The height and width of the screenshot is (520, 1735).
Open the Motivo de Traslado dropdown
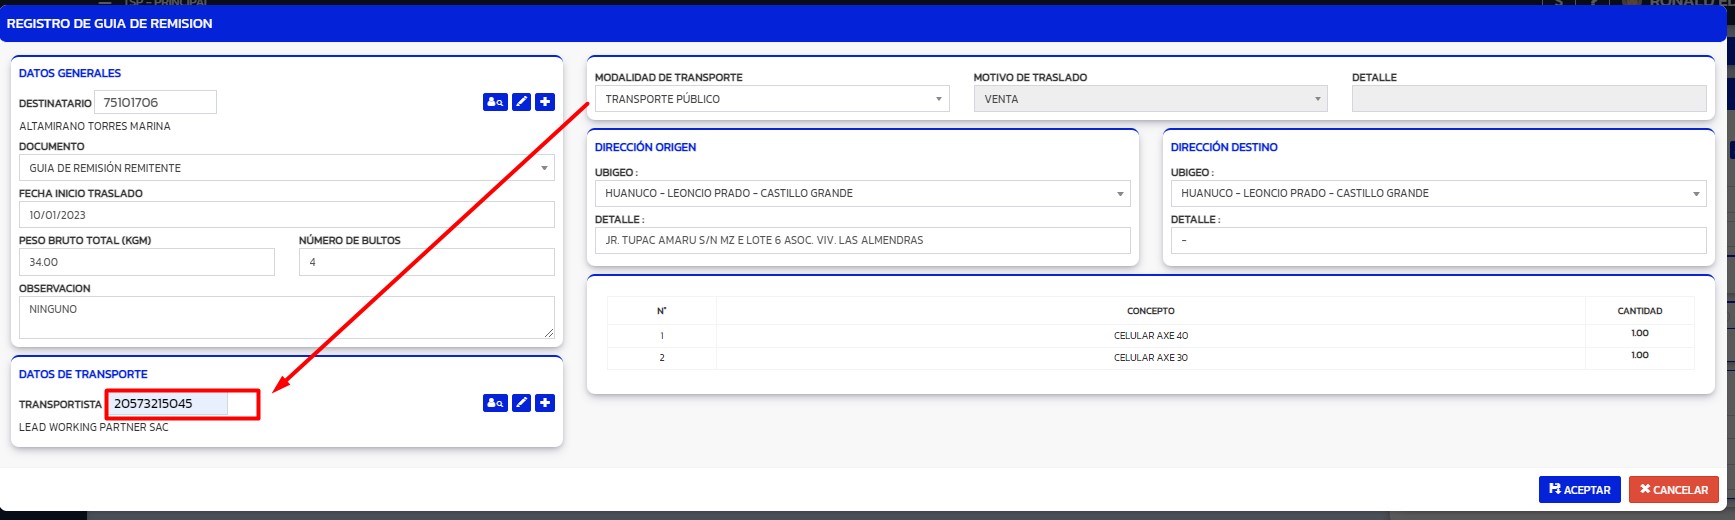click(x=1150, y=99)
